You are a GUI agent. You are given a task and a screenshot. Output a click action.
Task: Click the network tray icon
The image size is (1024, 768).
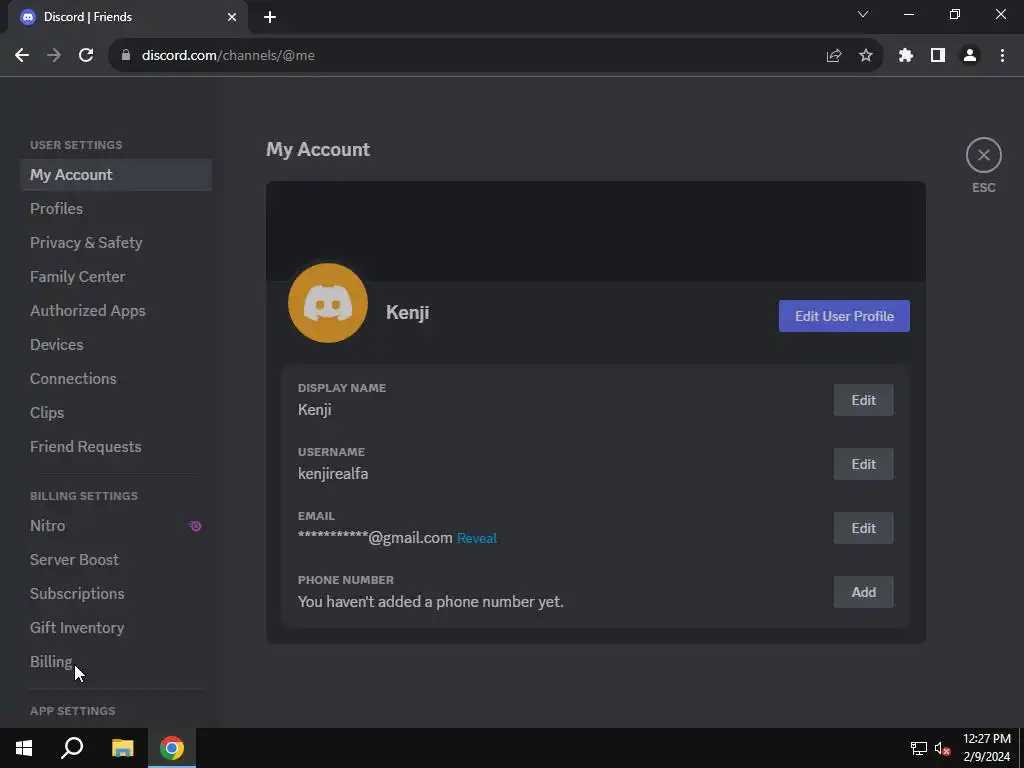(x=919, y=748)
